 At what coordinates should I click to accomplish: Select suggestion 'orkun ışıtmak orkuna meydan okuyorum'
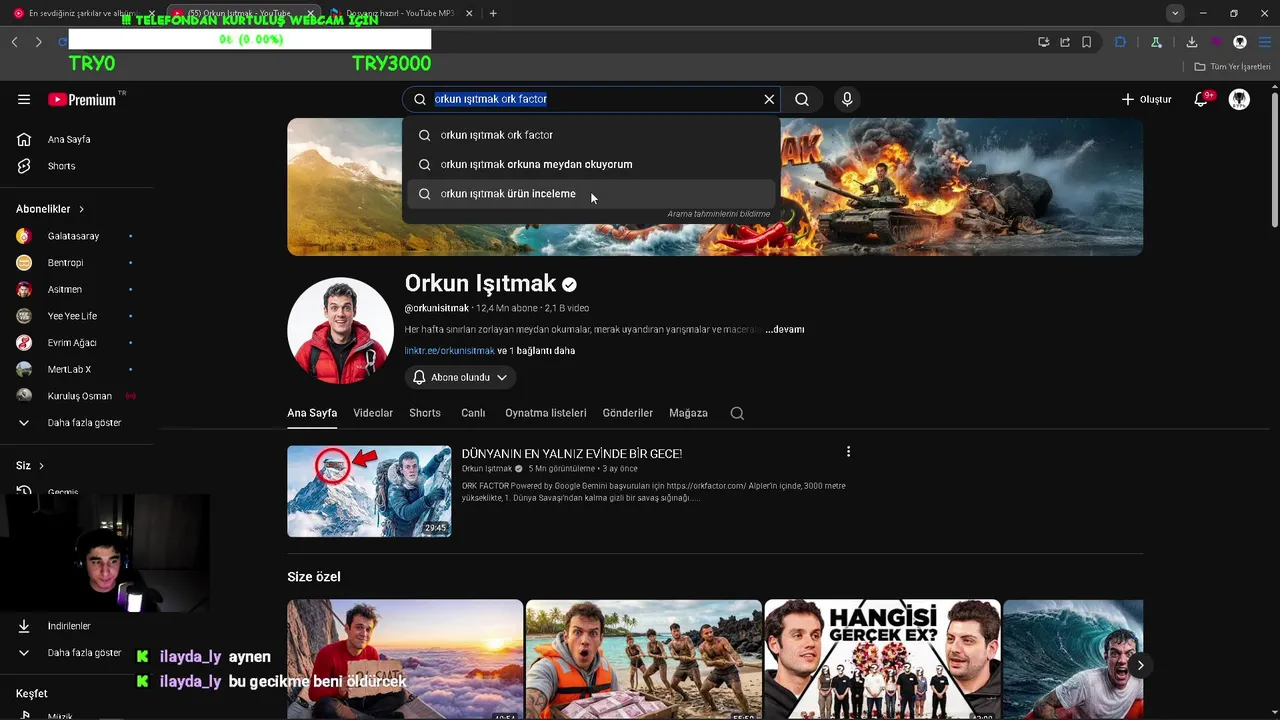coord(591,164)
